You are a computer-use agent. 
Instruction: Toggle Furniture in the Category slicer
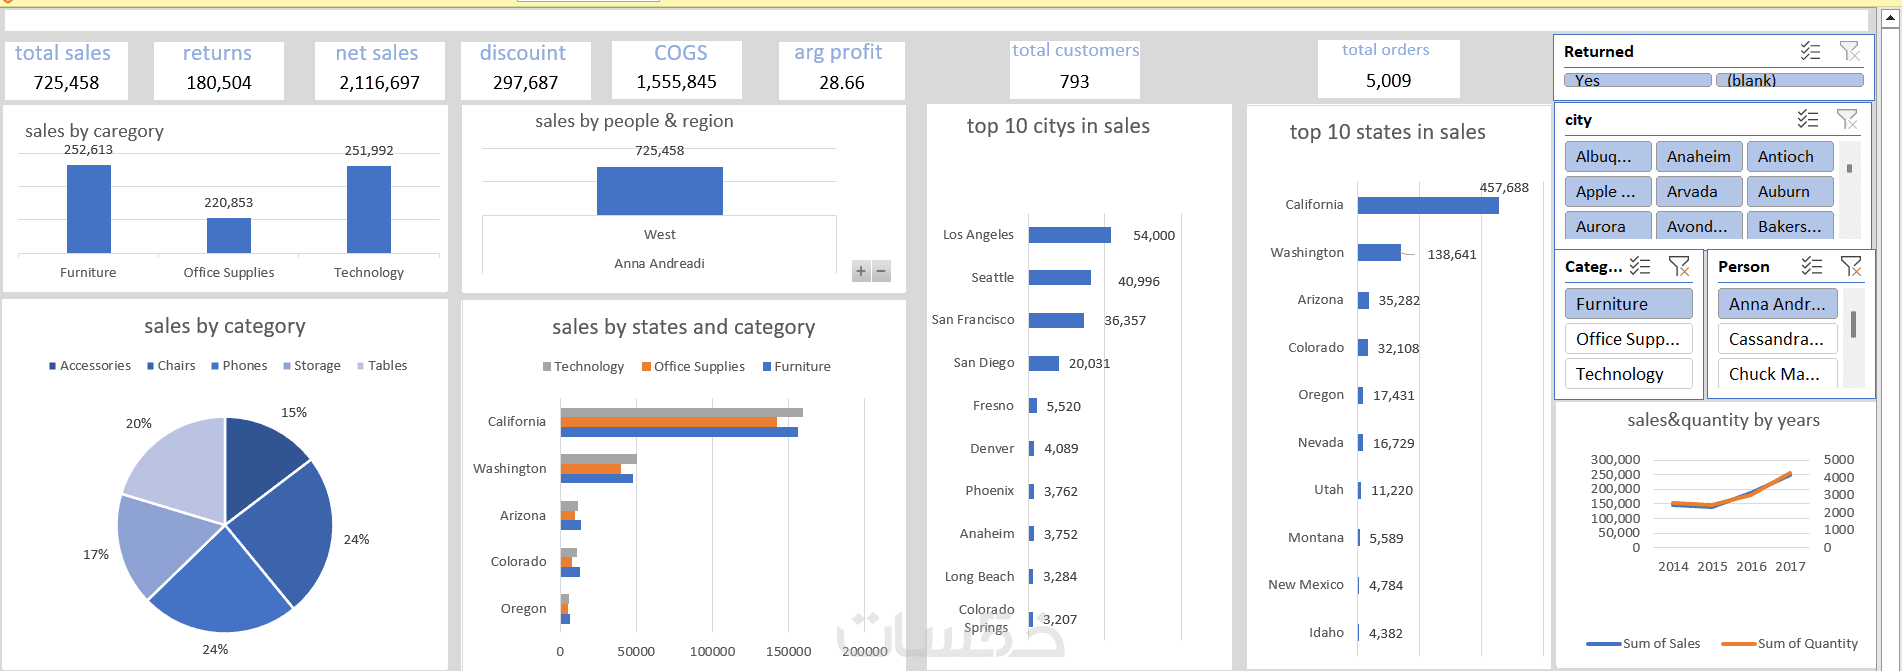tap(1628, 304)
